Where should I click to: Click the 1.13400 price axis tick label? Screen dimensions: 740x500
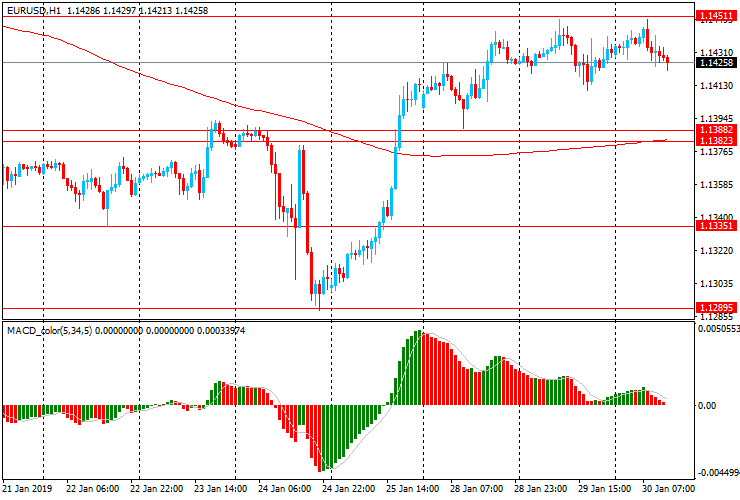(x=716, y=218)
